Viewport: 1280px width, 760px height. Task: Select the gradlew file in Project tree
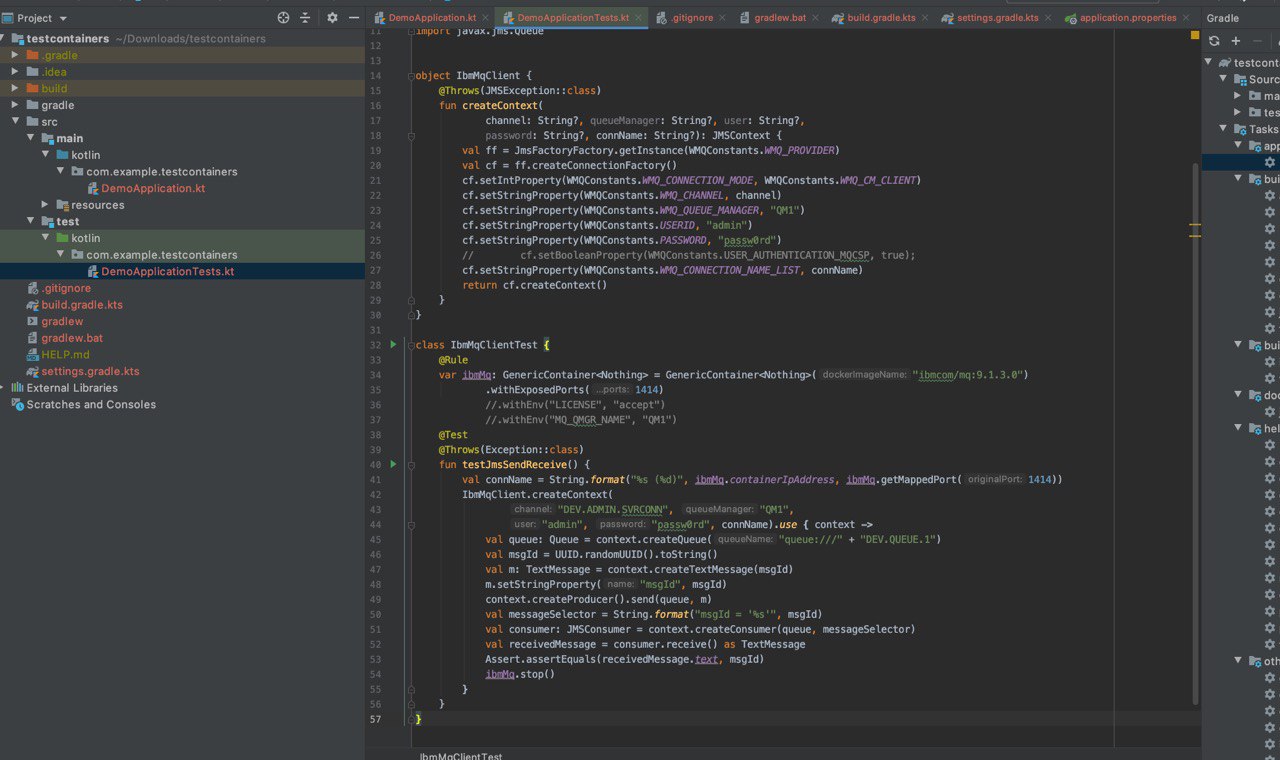[62, 321]
